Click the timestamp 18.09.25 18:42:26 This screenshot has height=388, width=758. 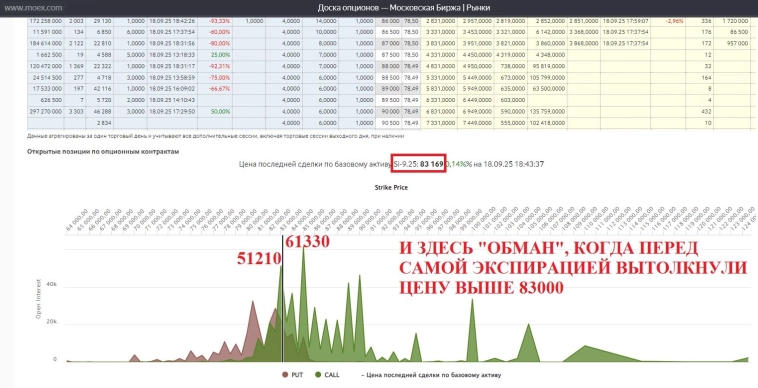point(172,21)
